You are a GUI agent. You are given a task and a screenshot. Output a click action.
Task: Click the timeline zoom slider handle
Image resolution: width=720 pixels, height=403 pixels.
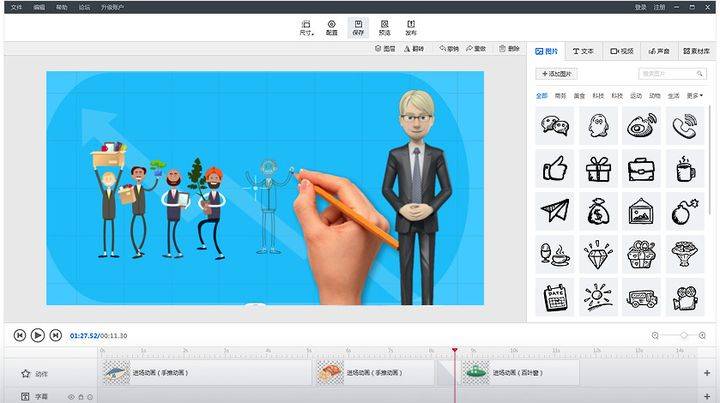tap(684, 336)
